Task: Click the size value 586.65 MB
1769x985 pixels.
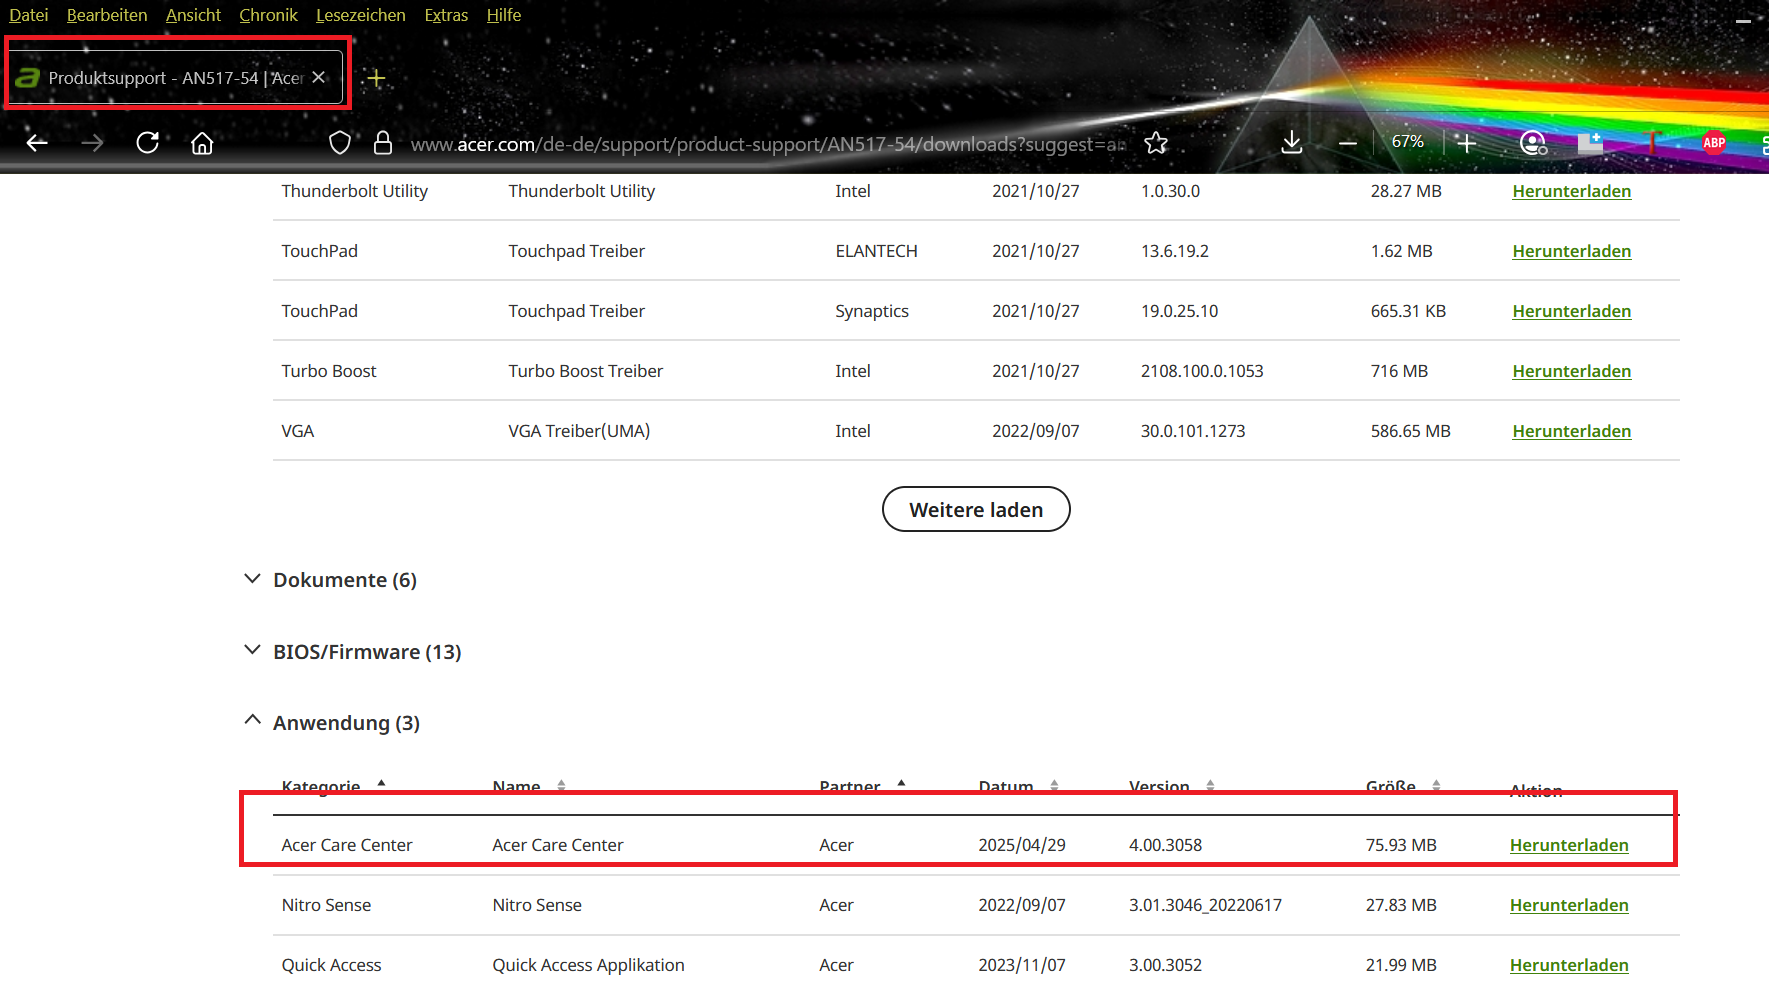Action: pos(1410,431)
